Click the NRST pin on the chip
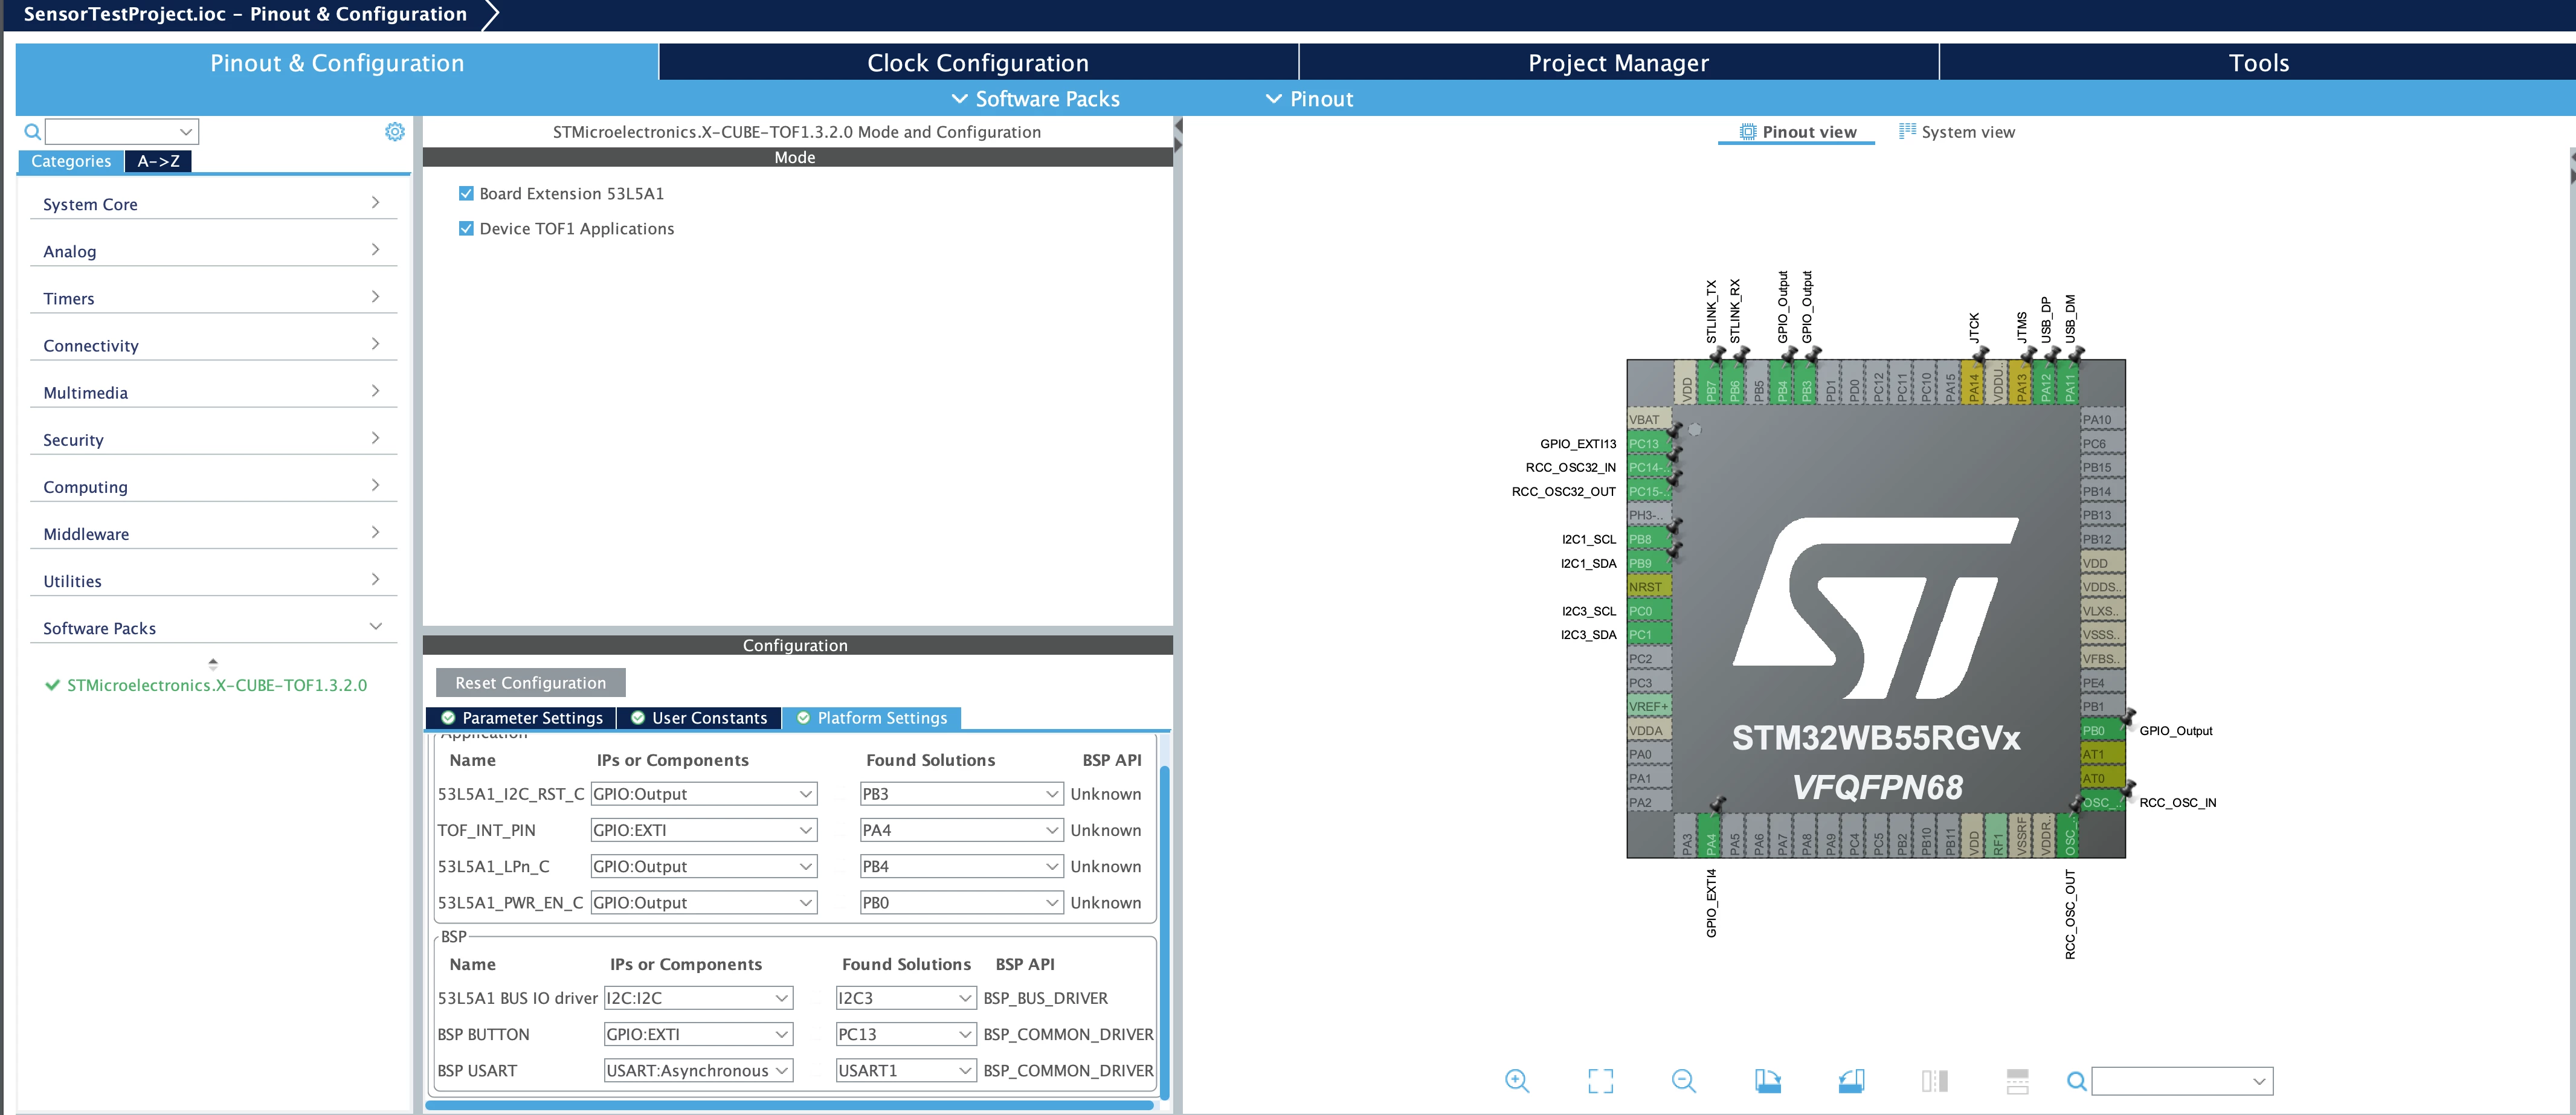The image size is (2576, 1115). (x=1649, y=587)
